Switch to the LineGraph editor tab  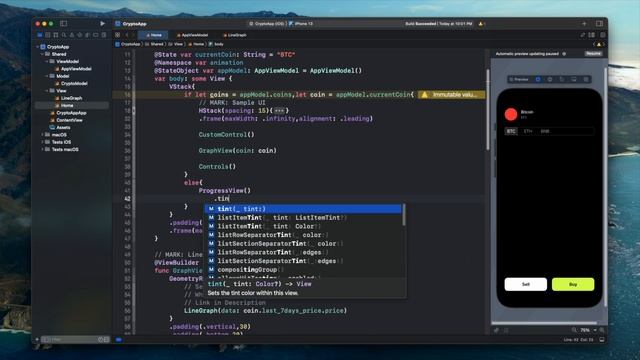[x=235, y=35]
